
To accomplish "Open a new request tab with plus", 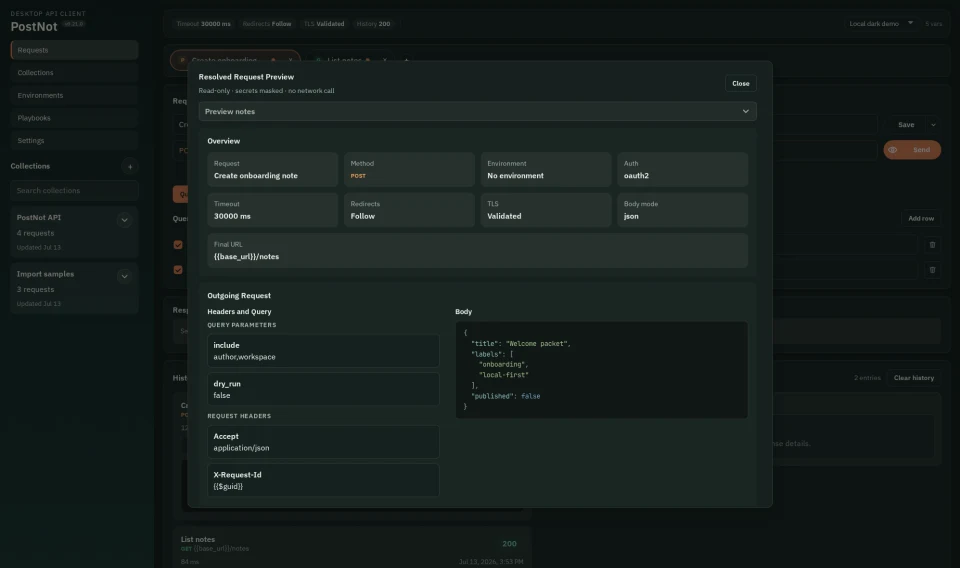I will click(x=406, y=60).
